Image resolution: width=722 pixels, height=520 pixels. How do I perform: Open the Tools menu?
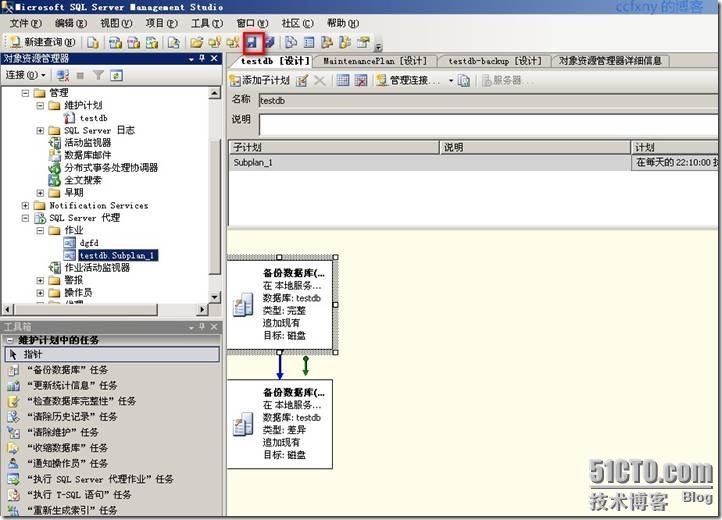pyautogui.click(x=207, y=23)
